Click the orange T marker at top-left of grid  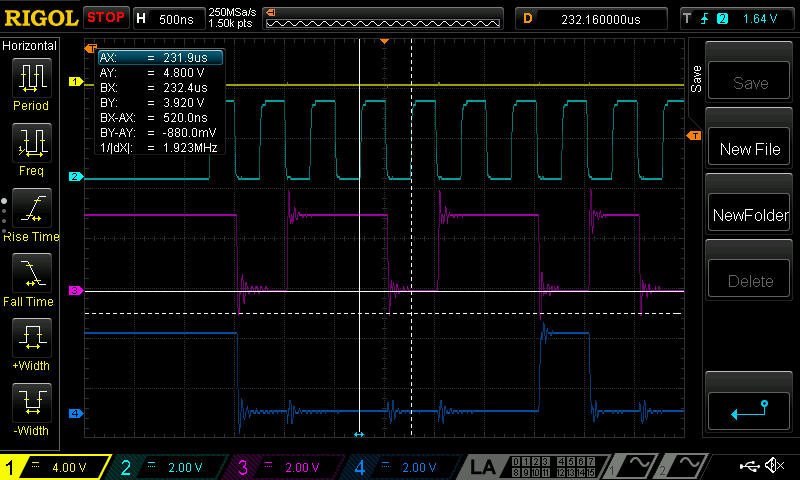91,48
